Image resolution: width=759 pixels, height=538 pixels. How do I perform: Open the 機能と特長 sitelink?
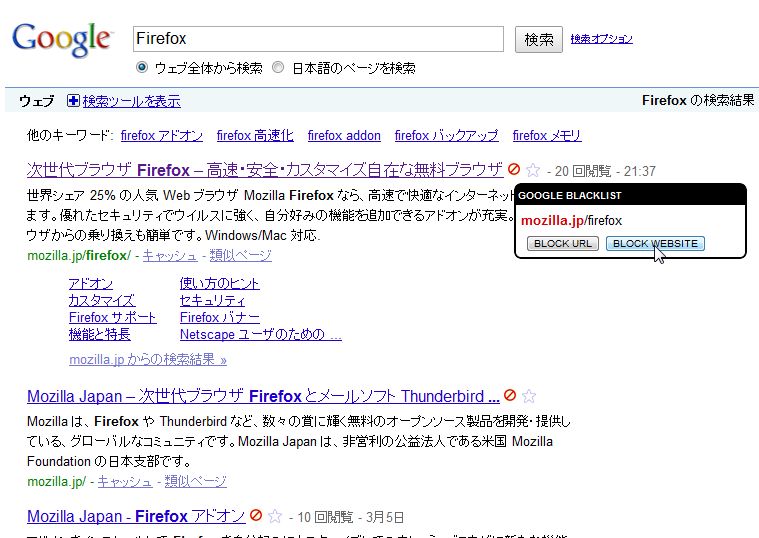click(100, 335)
